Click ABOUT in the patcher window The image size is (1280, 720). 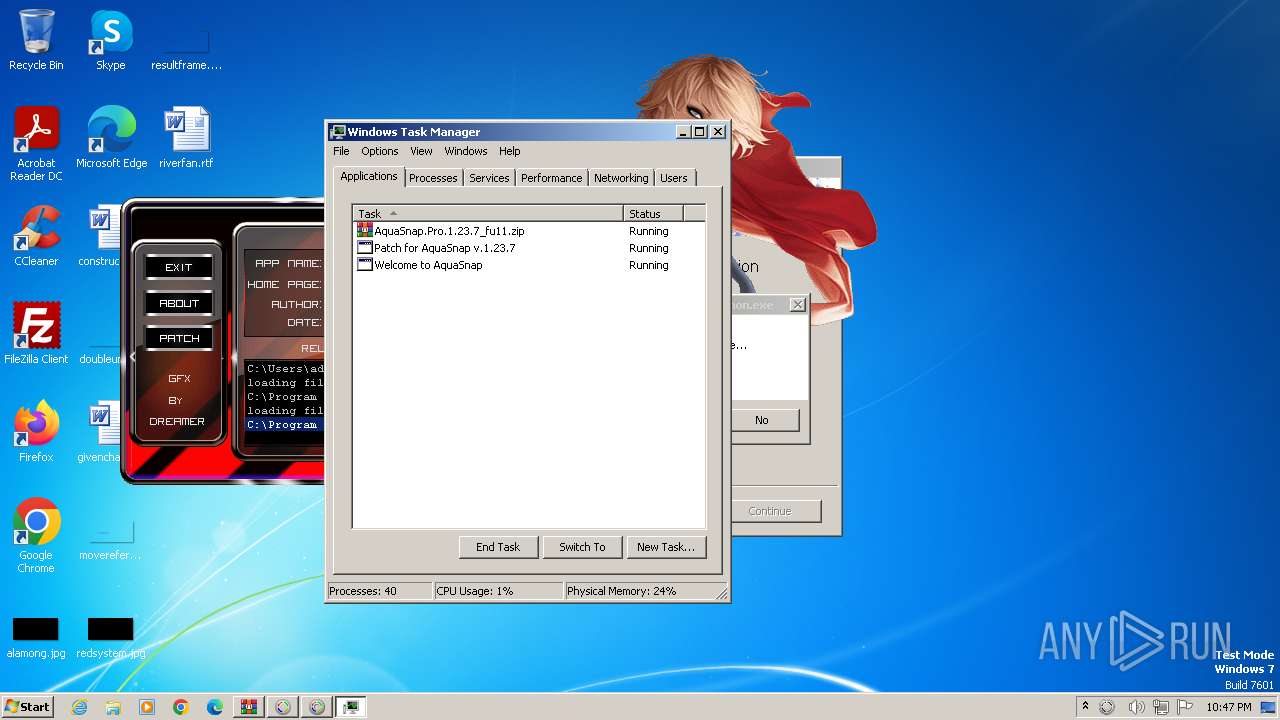[x=179, y=303]
